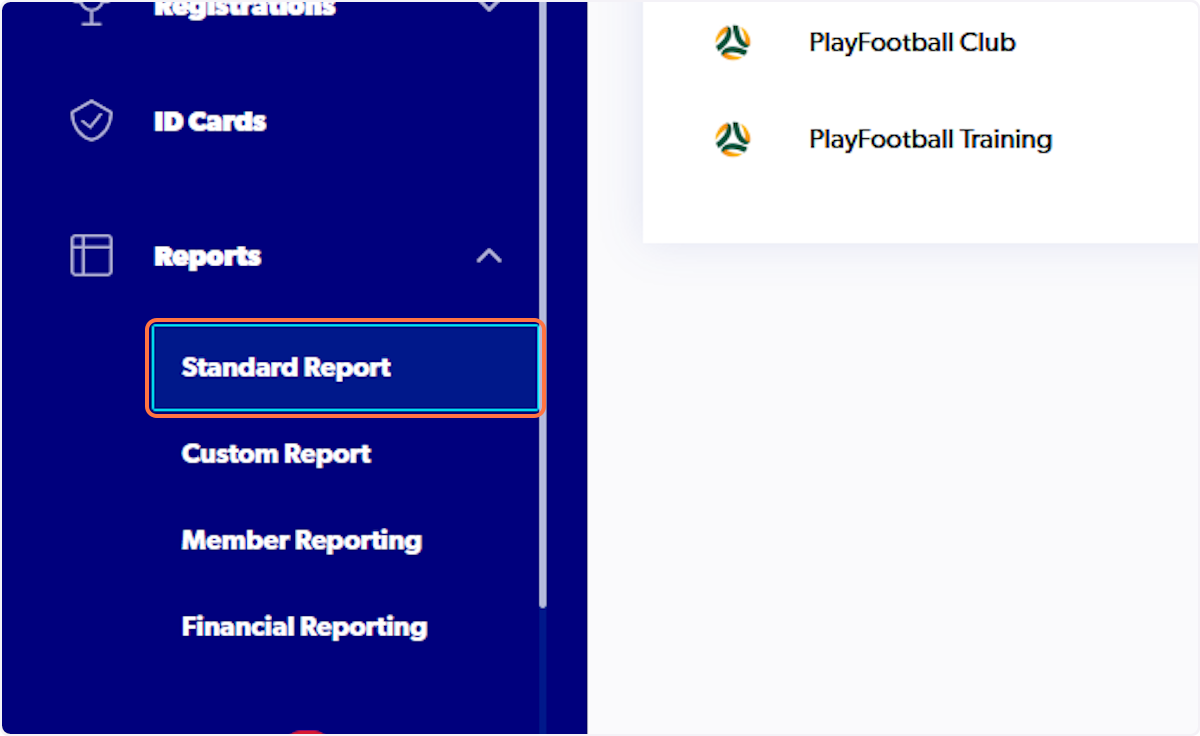Viewport: 1200px width, 736px height.
Task: Click the ID Cards shield icon
Action: 91,122
